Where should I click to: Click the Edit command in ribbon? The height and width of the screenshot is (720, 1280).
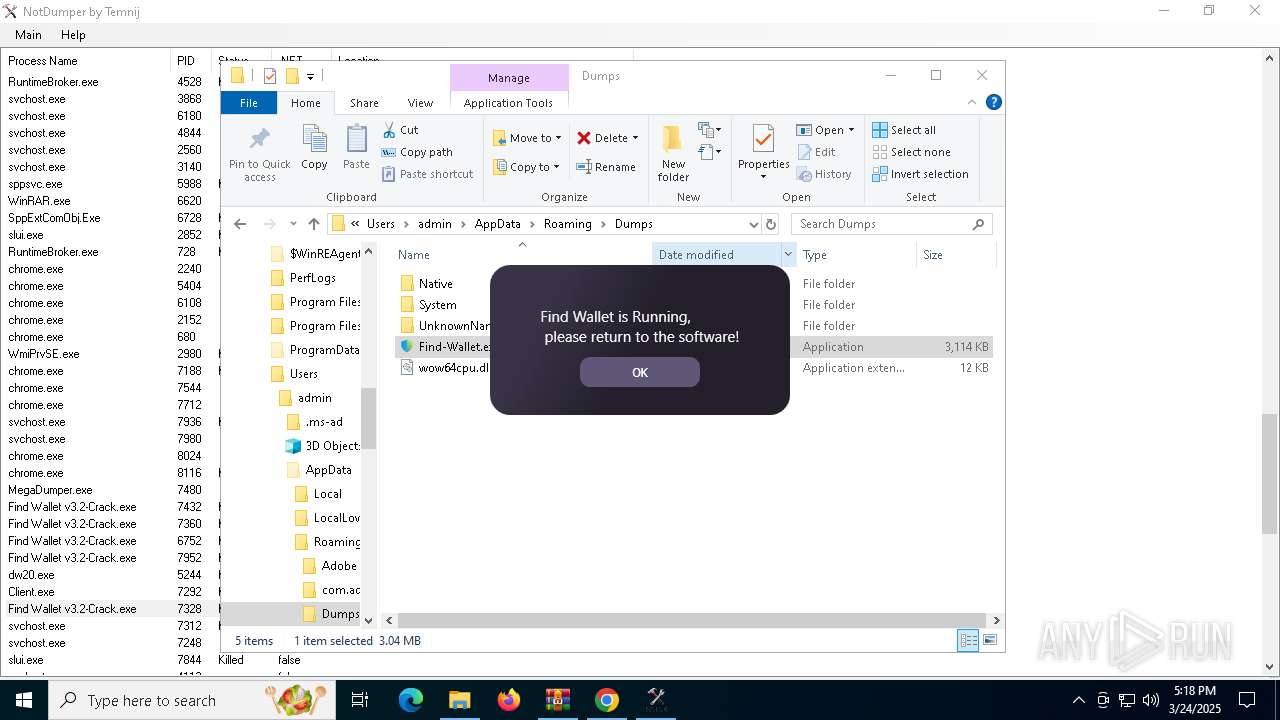tap(816, 152)
